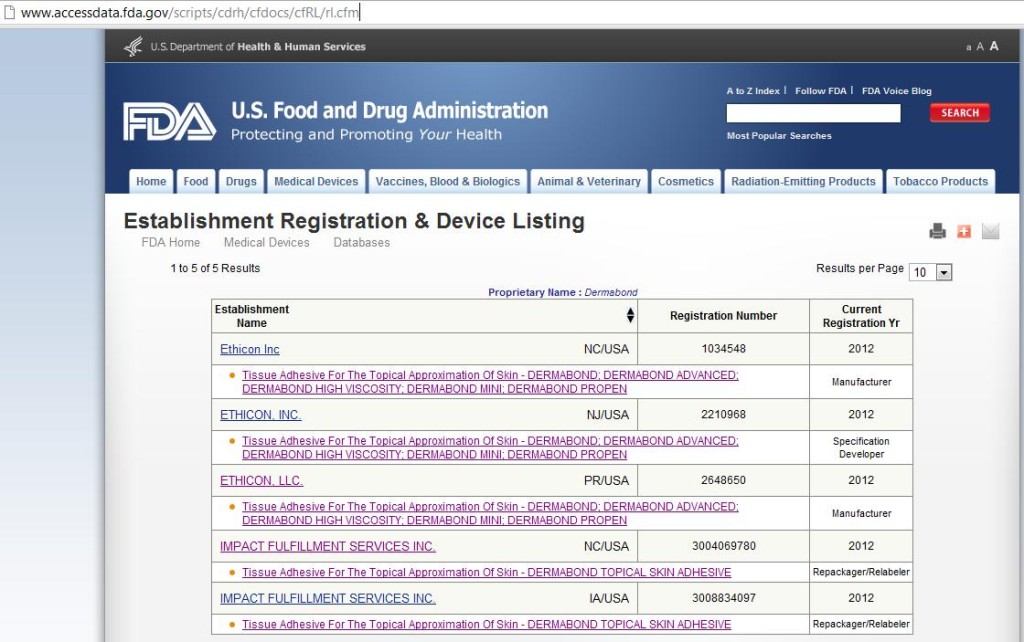Image resolution: width=1024 pixels, height=642 pixels.
Task: Open FDA Voice Blog link
Action: (x=897, y=91)
